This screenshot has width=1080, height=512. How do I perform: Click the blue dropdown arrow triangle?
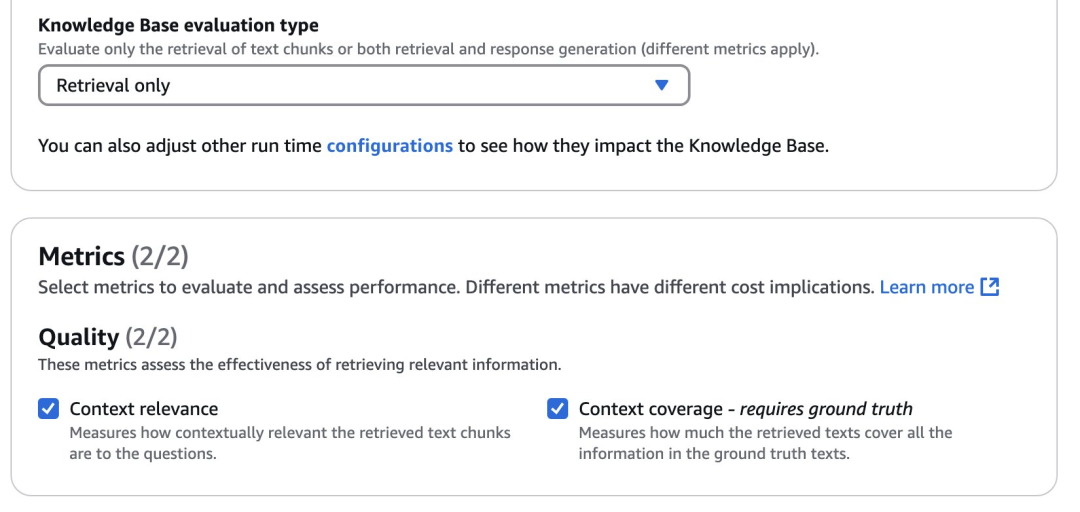(660, 86)
